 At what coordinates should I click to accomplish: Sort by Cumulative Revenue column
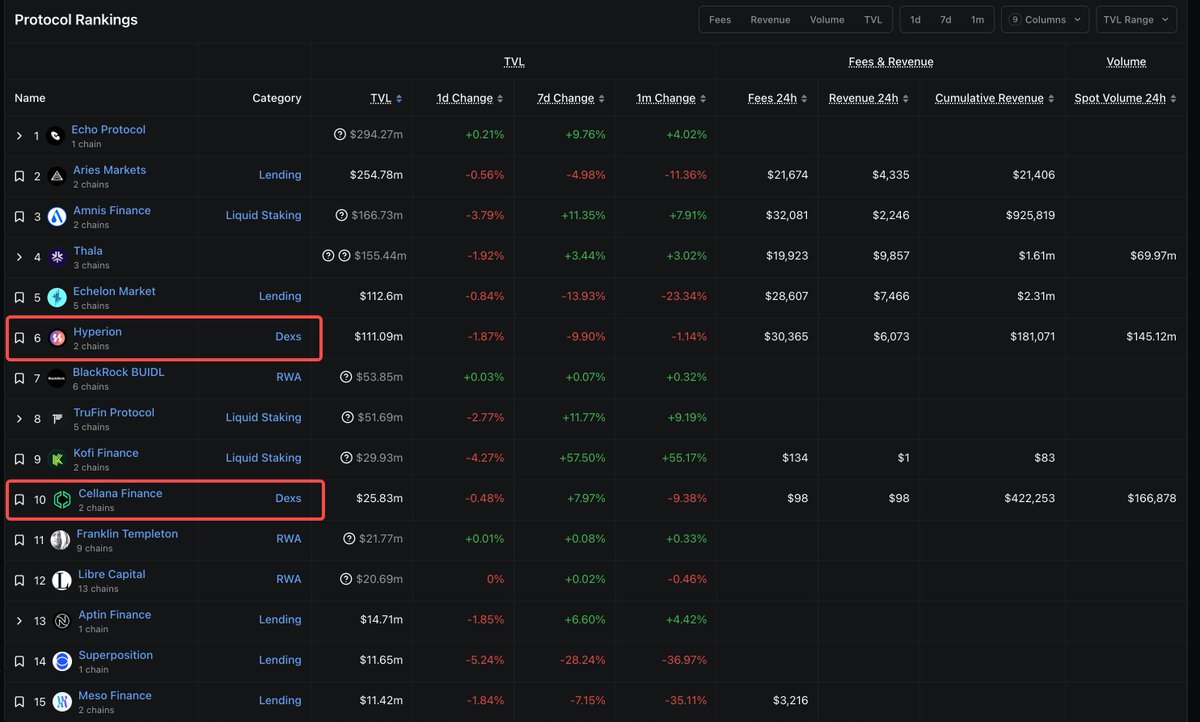[x=995, y=98]
